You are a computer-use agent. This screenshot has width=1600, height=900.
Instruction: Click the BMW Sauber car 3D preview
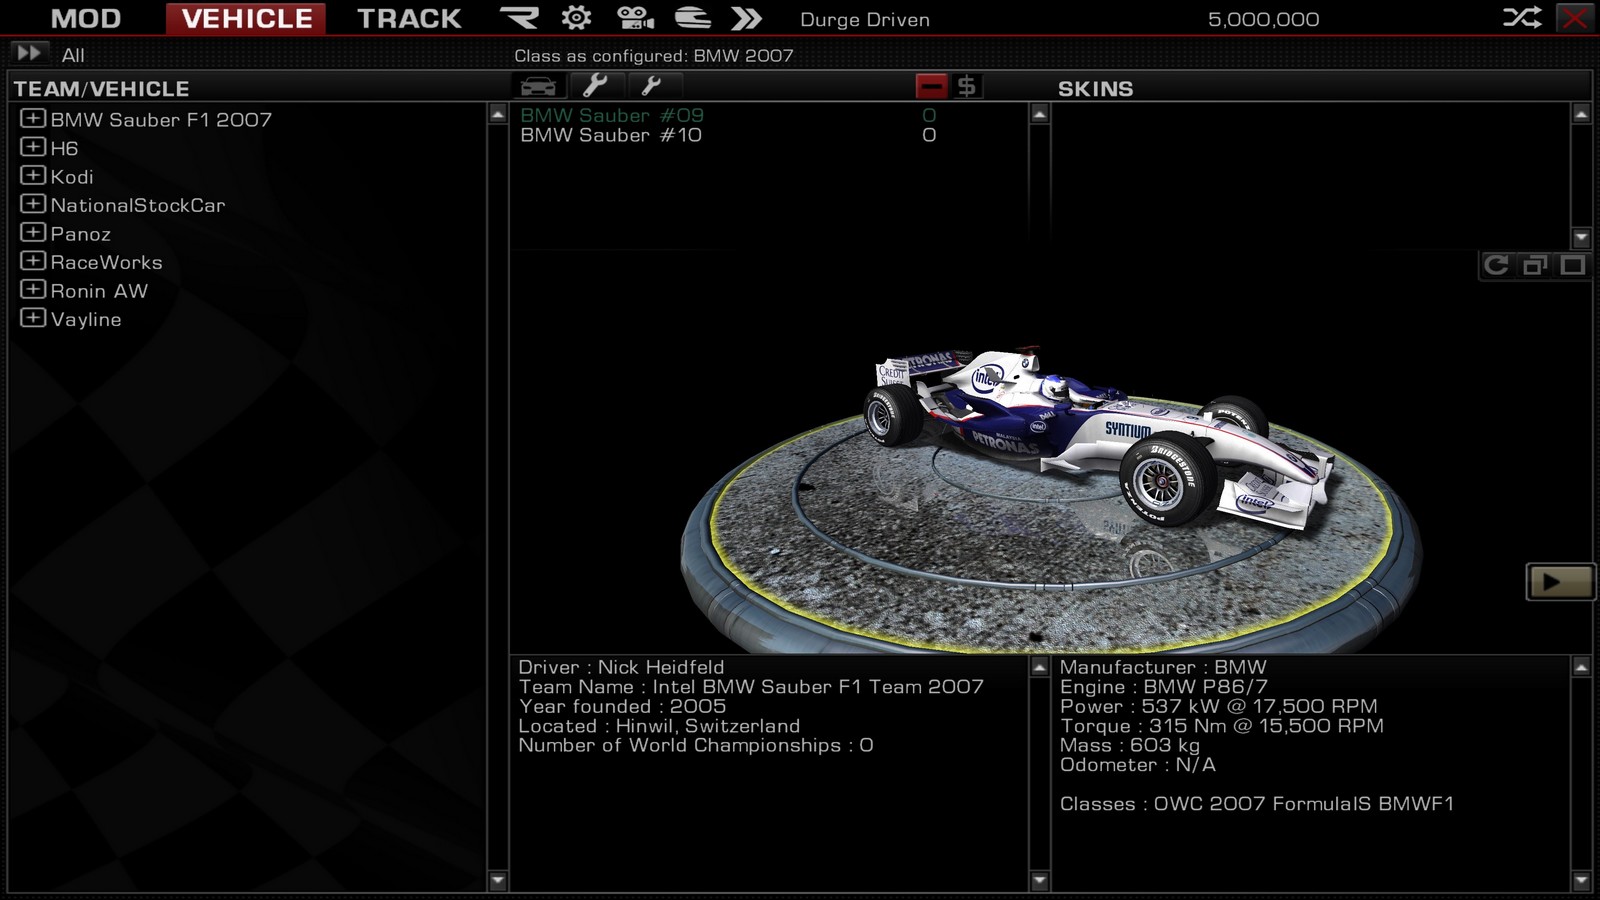[1098, 437]
